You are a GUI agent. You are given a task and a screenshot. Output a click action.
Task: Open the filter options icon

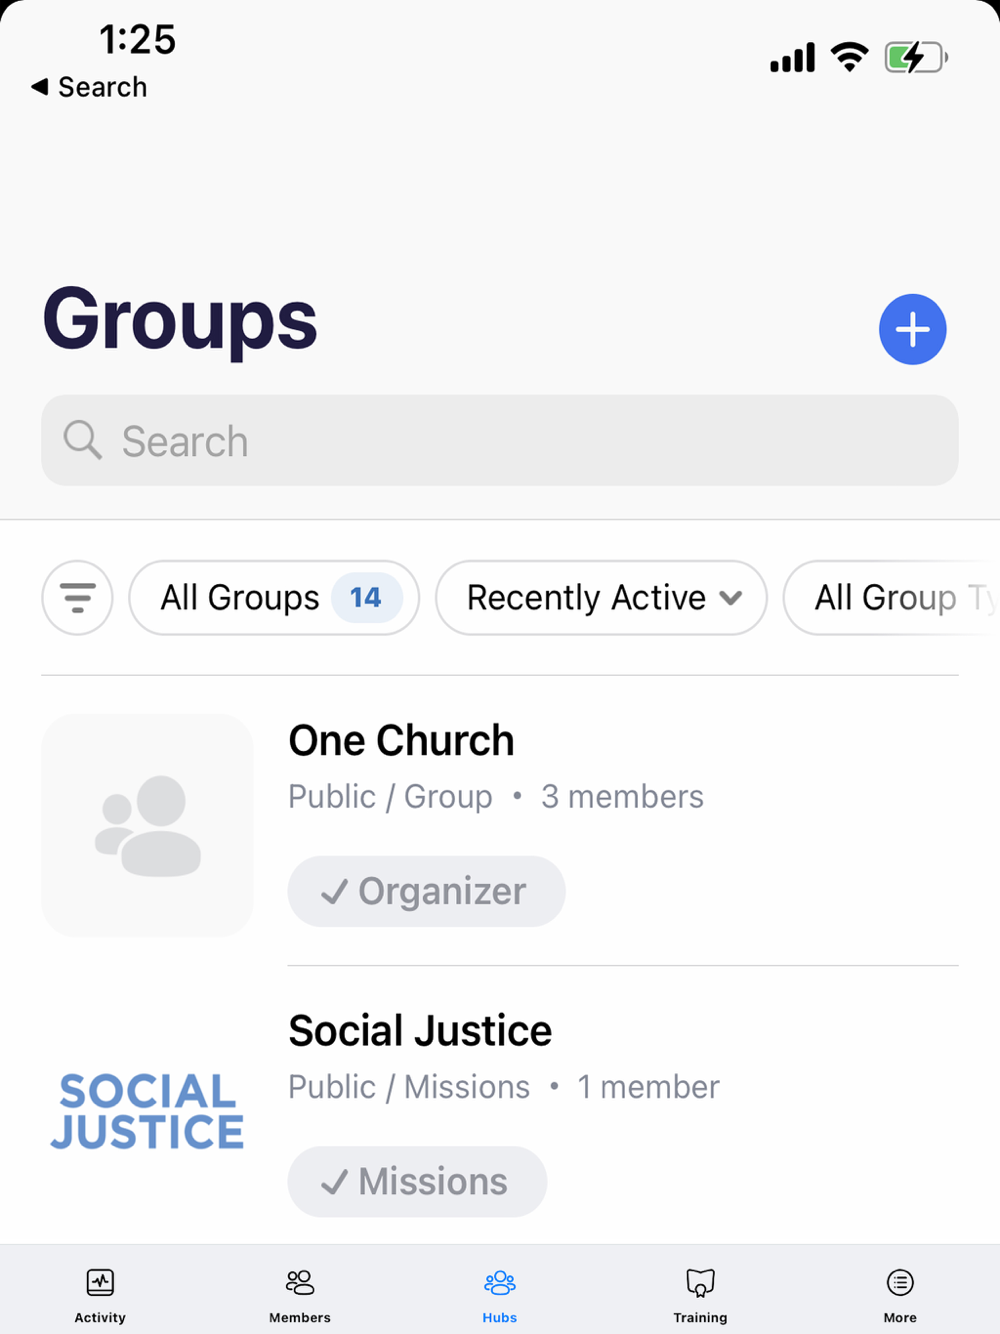point(77,598)
